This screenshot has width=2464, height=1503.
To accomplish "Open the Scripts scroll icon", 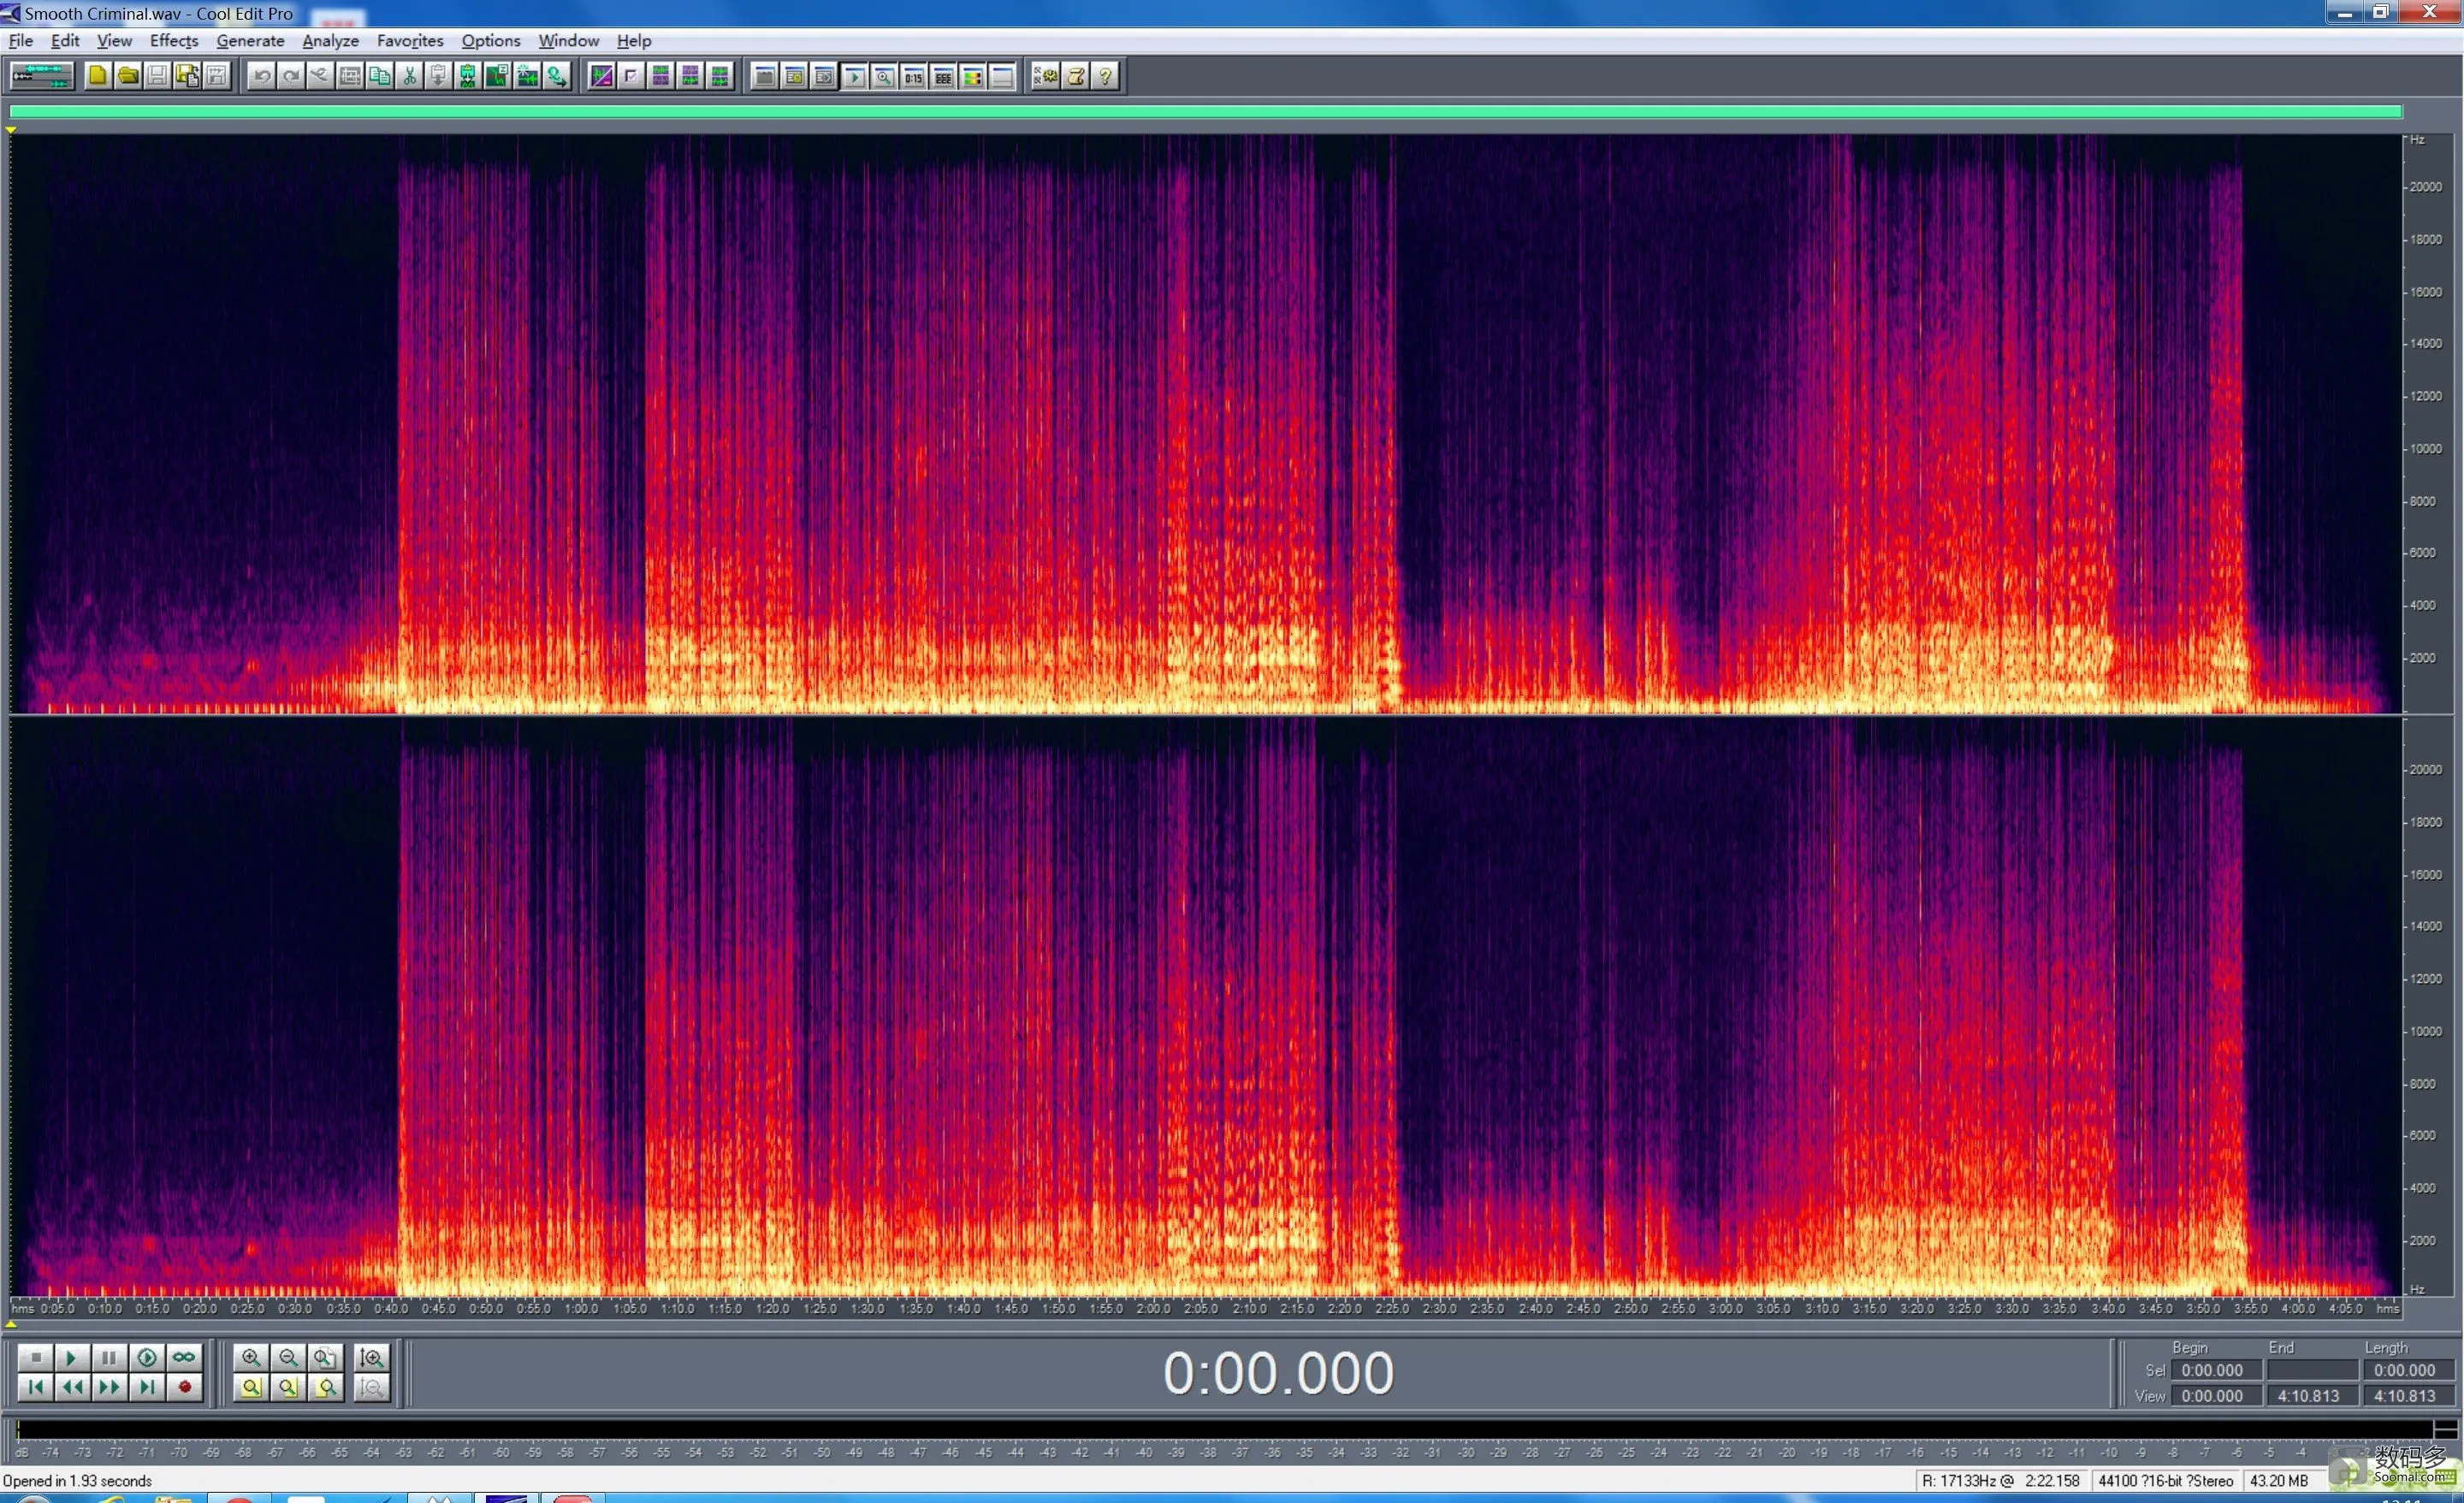I will [1076, 76].
